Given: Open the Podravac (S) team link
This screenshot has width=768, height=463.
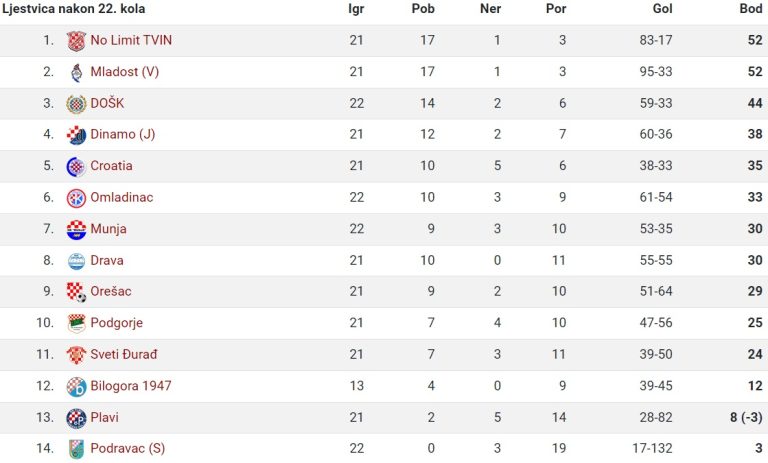Looking at the screenshot, I should (128, 448).
